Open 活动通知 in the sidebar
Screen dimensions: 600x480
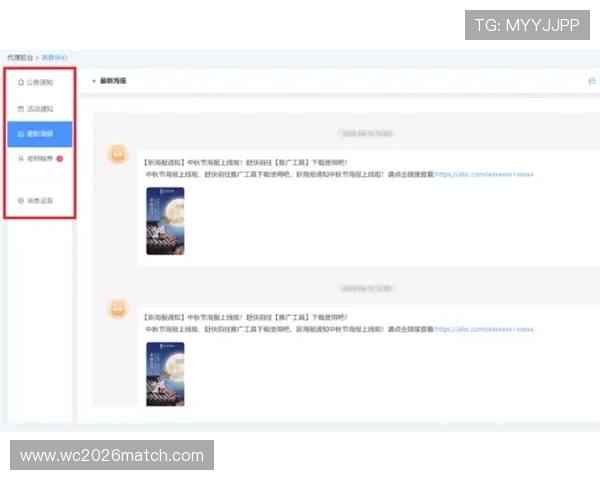40,108
